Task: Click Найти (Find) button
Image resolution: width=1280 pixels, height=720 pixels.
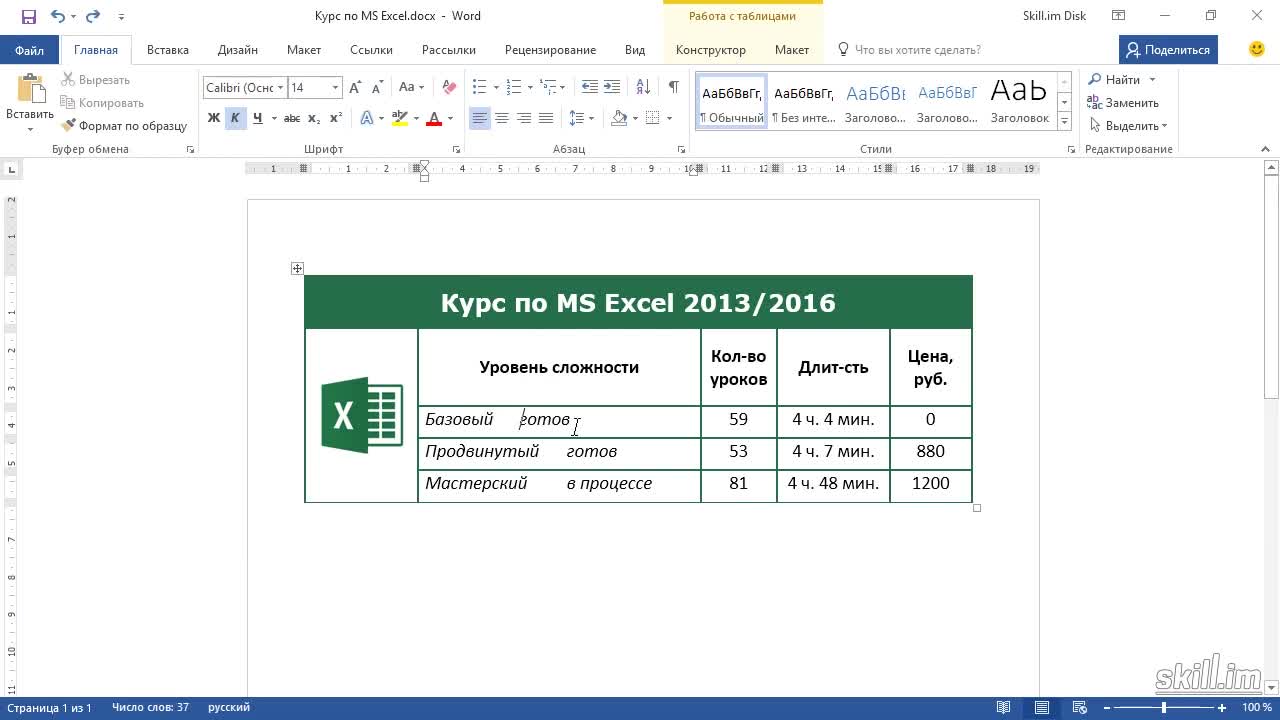Action: coord(1115,79)
